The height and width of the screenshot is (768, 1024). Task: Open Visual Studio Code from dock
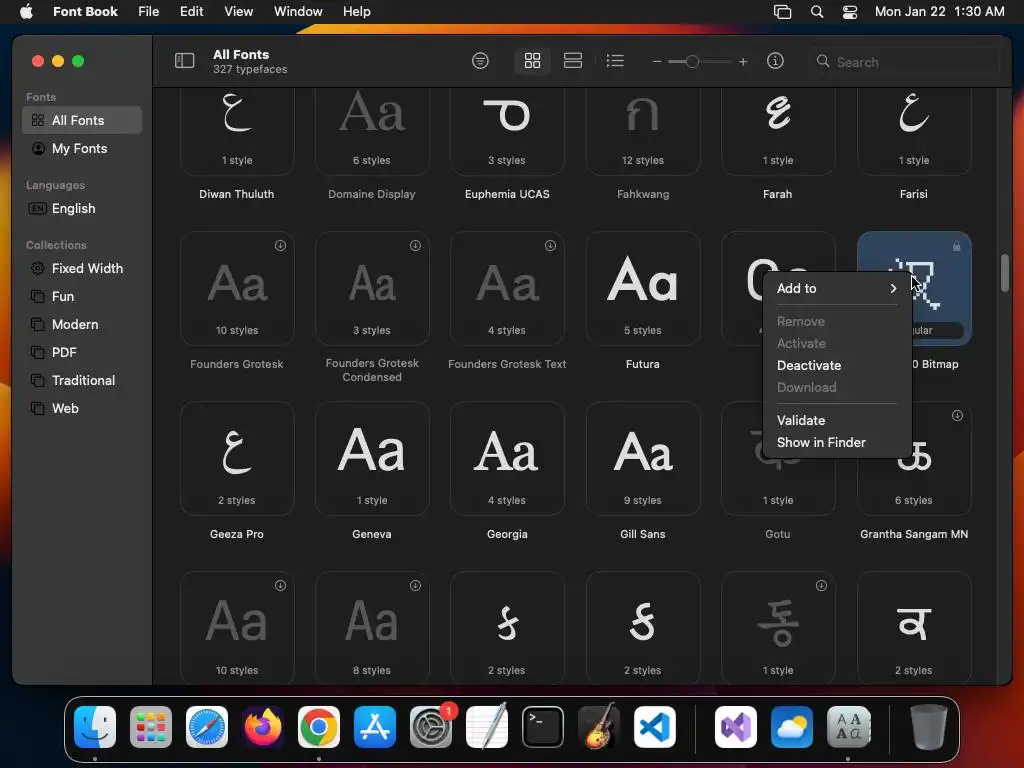pos(654,727)
